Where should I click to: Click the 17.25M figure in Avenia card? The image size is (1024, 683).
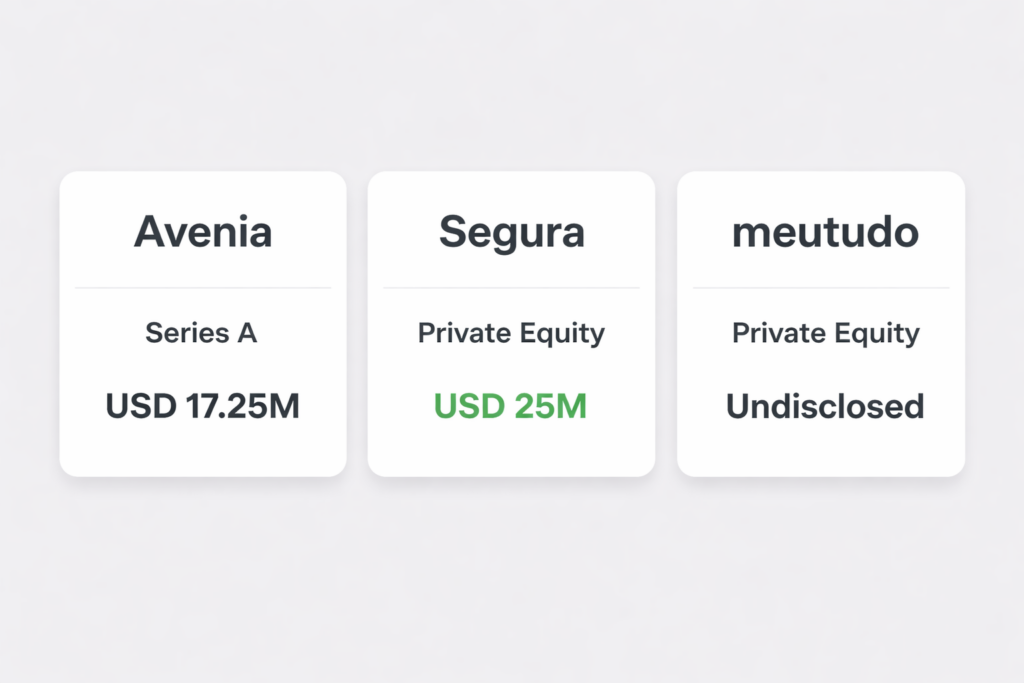point(244,407)
